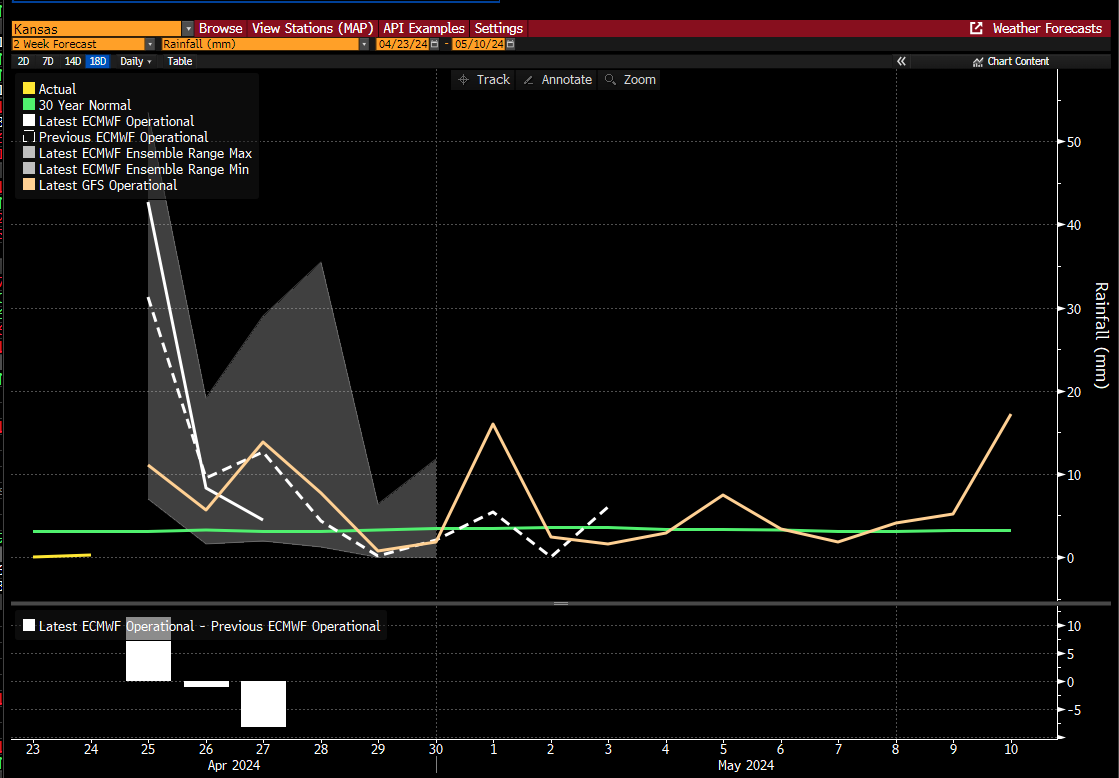
Task: Toggle the 30 Year Normal legend swatch
Action: (29, 105)
